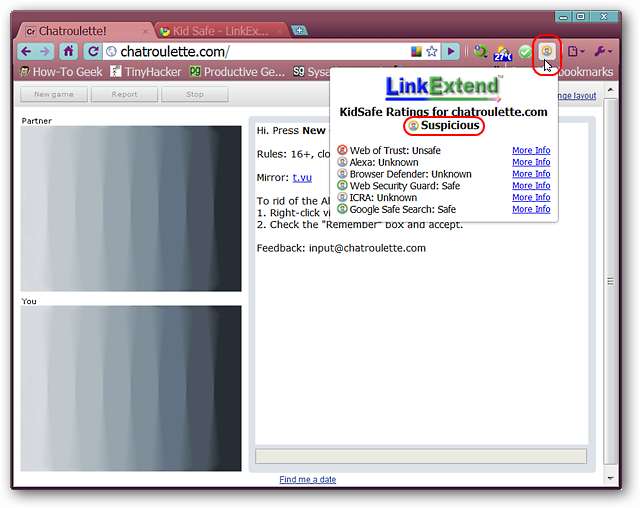This screenshot has height=508, width=640.
Task: Click the Find me a date link
Action: 308,479
